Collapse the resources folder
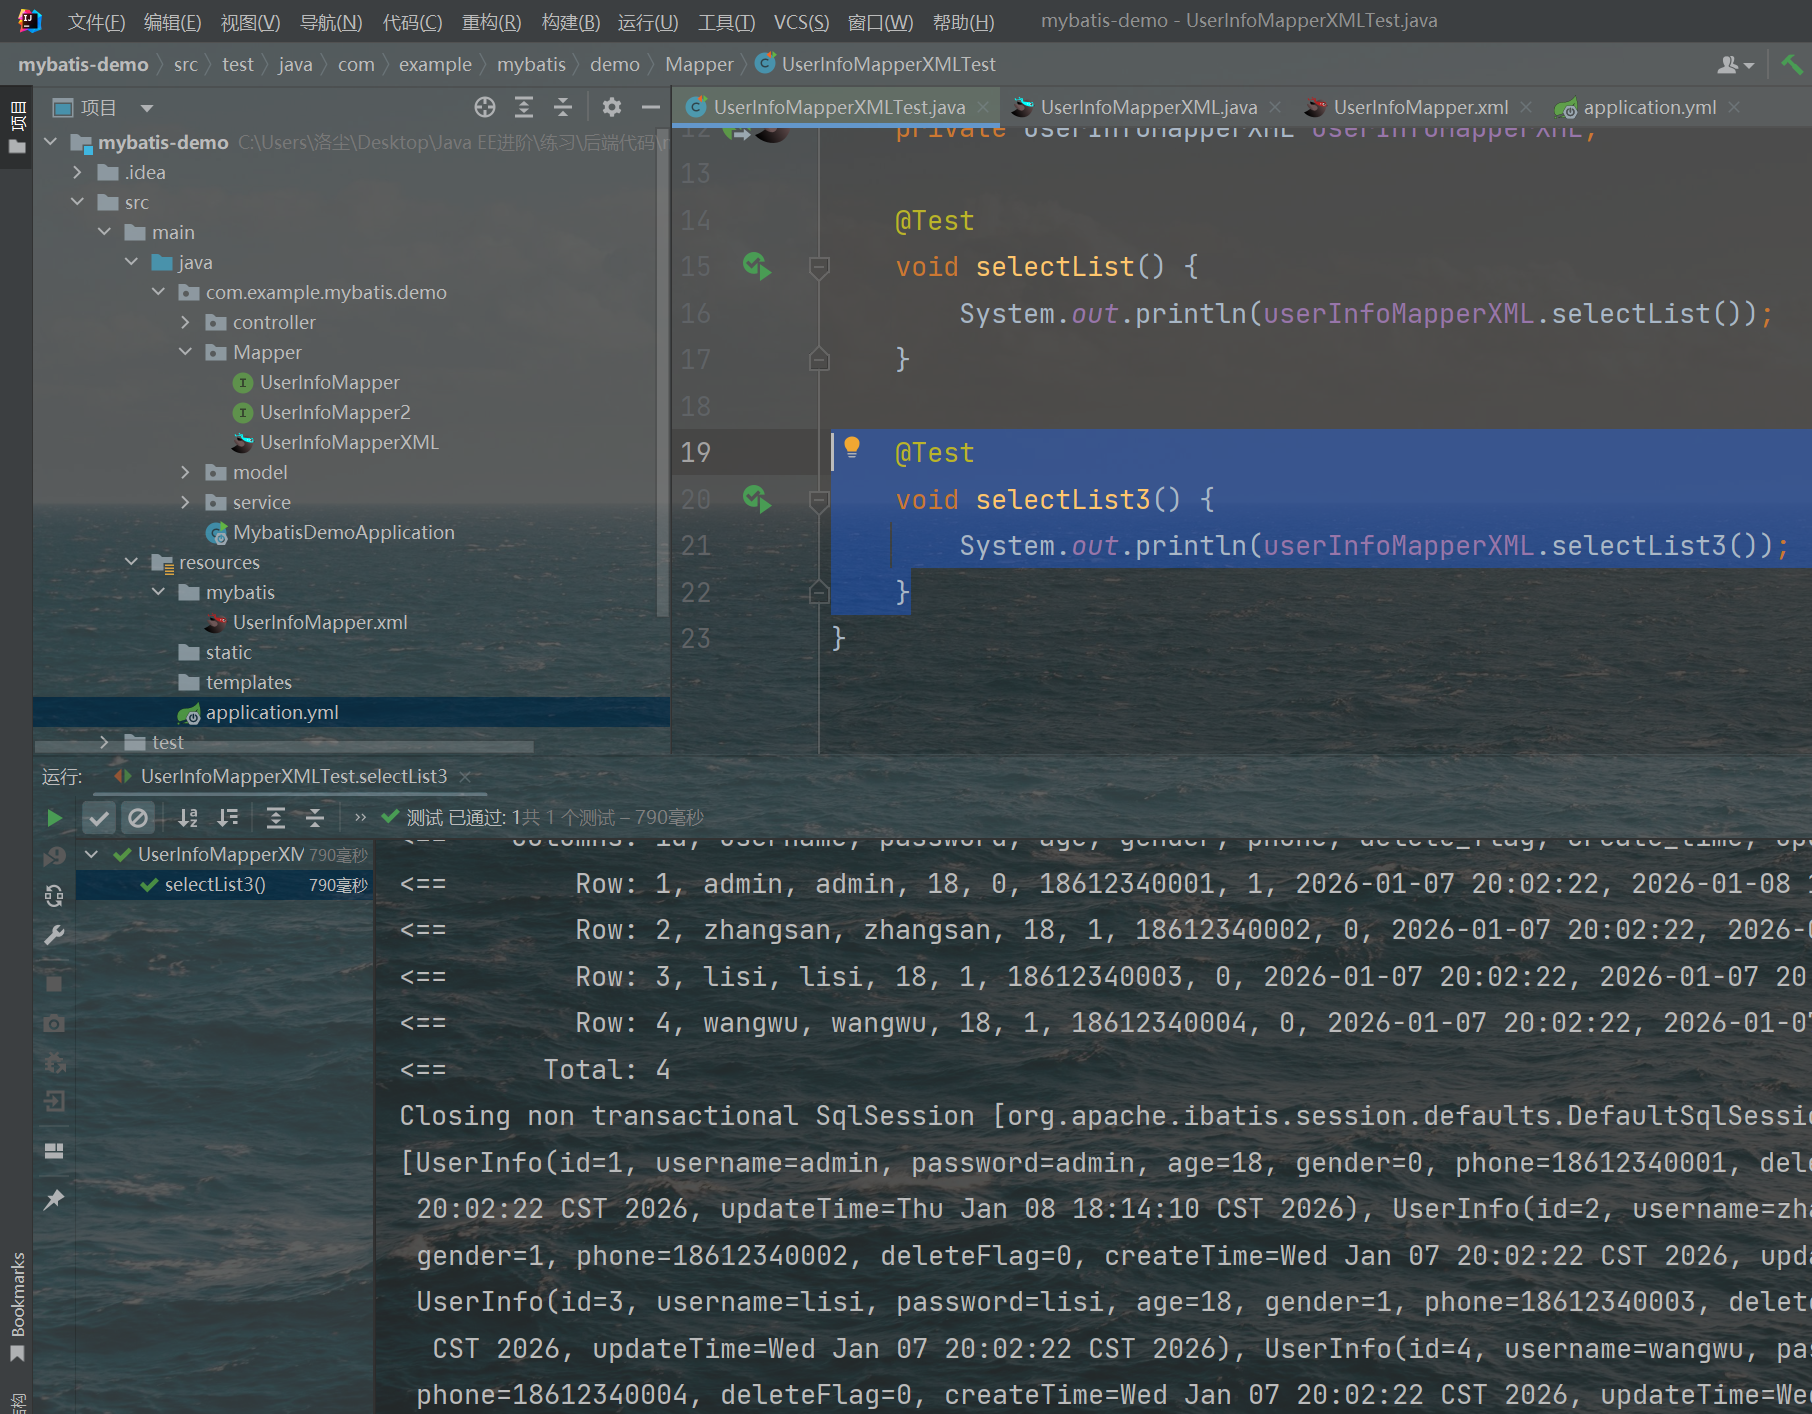Viewport: 1812px width, 1414px height. tap(131, 562)
